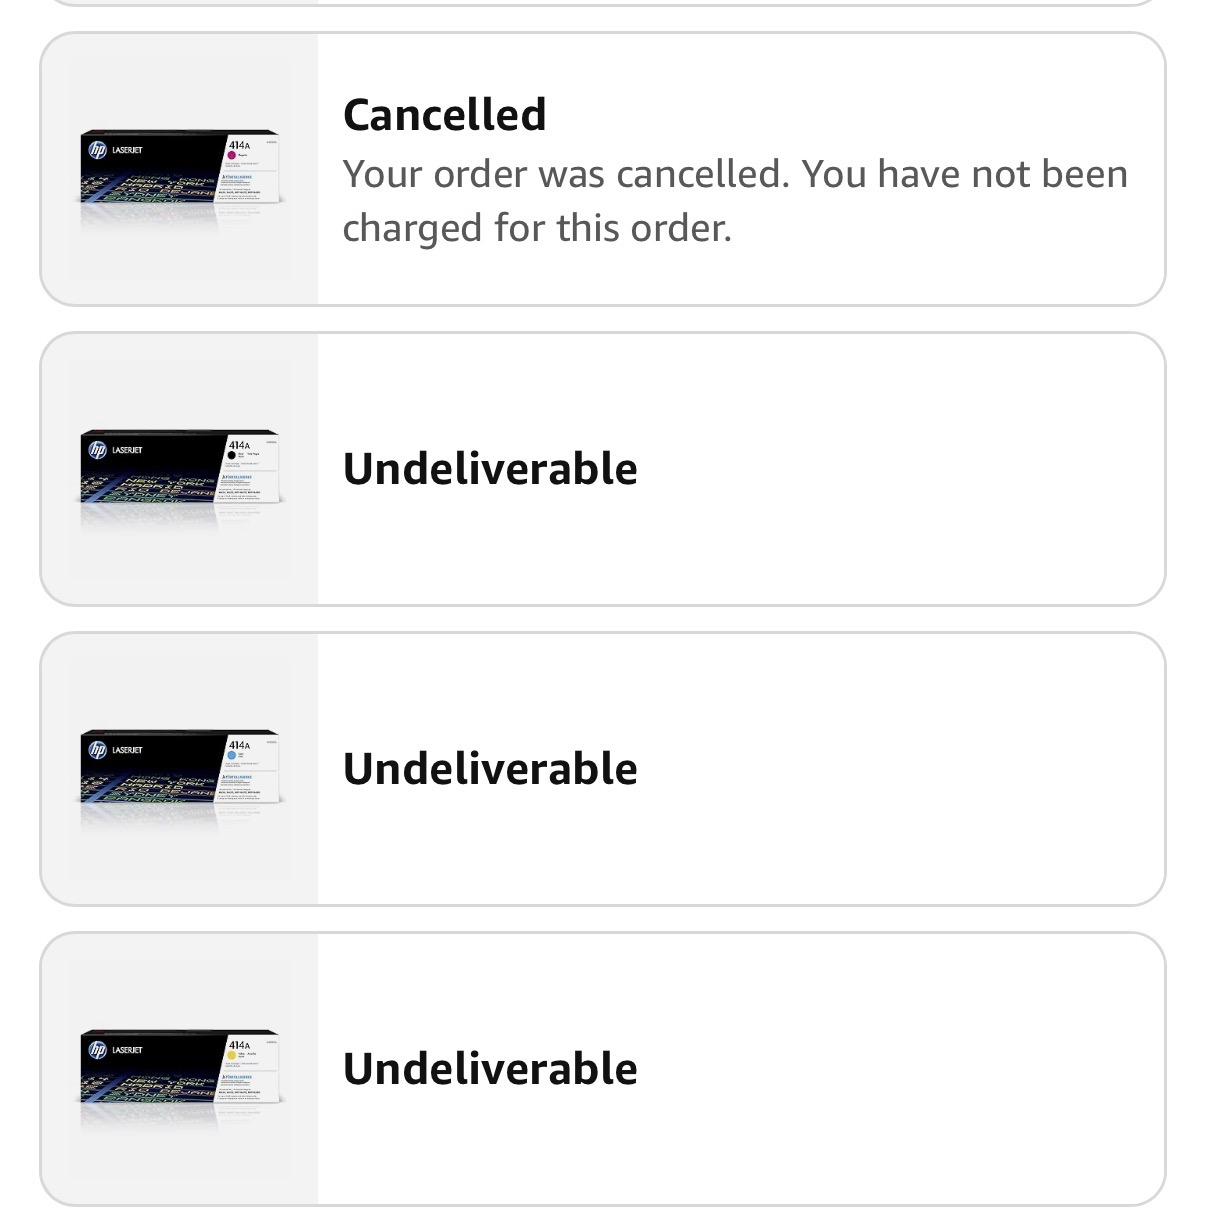Click LASERJET text on the yellow toner box

[x=128, y=1050]
